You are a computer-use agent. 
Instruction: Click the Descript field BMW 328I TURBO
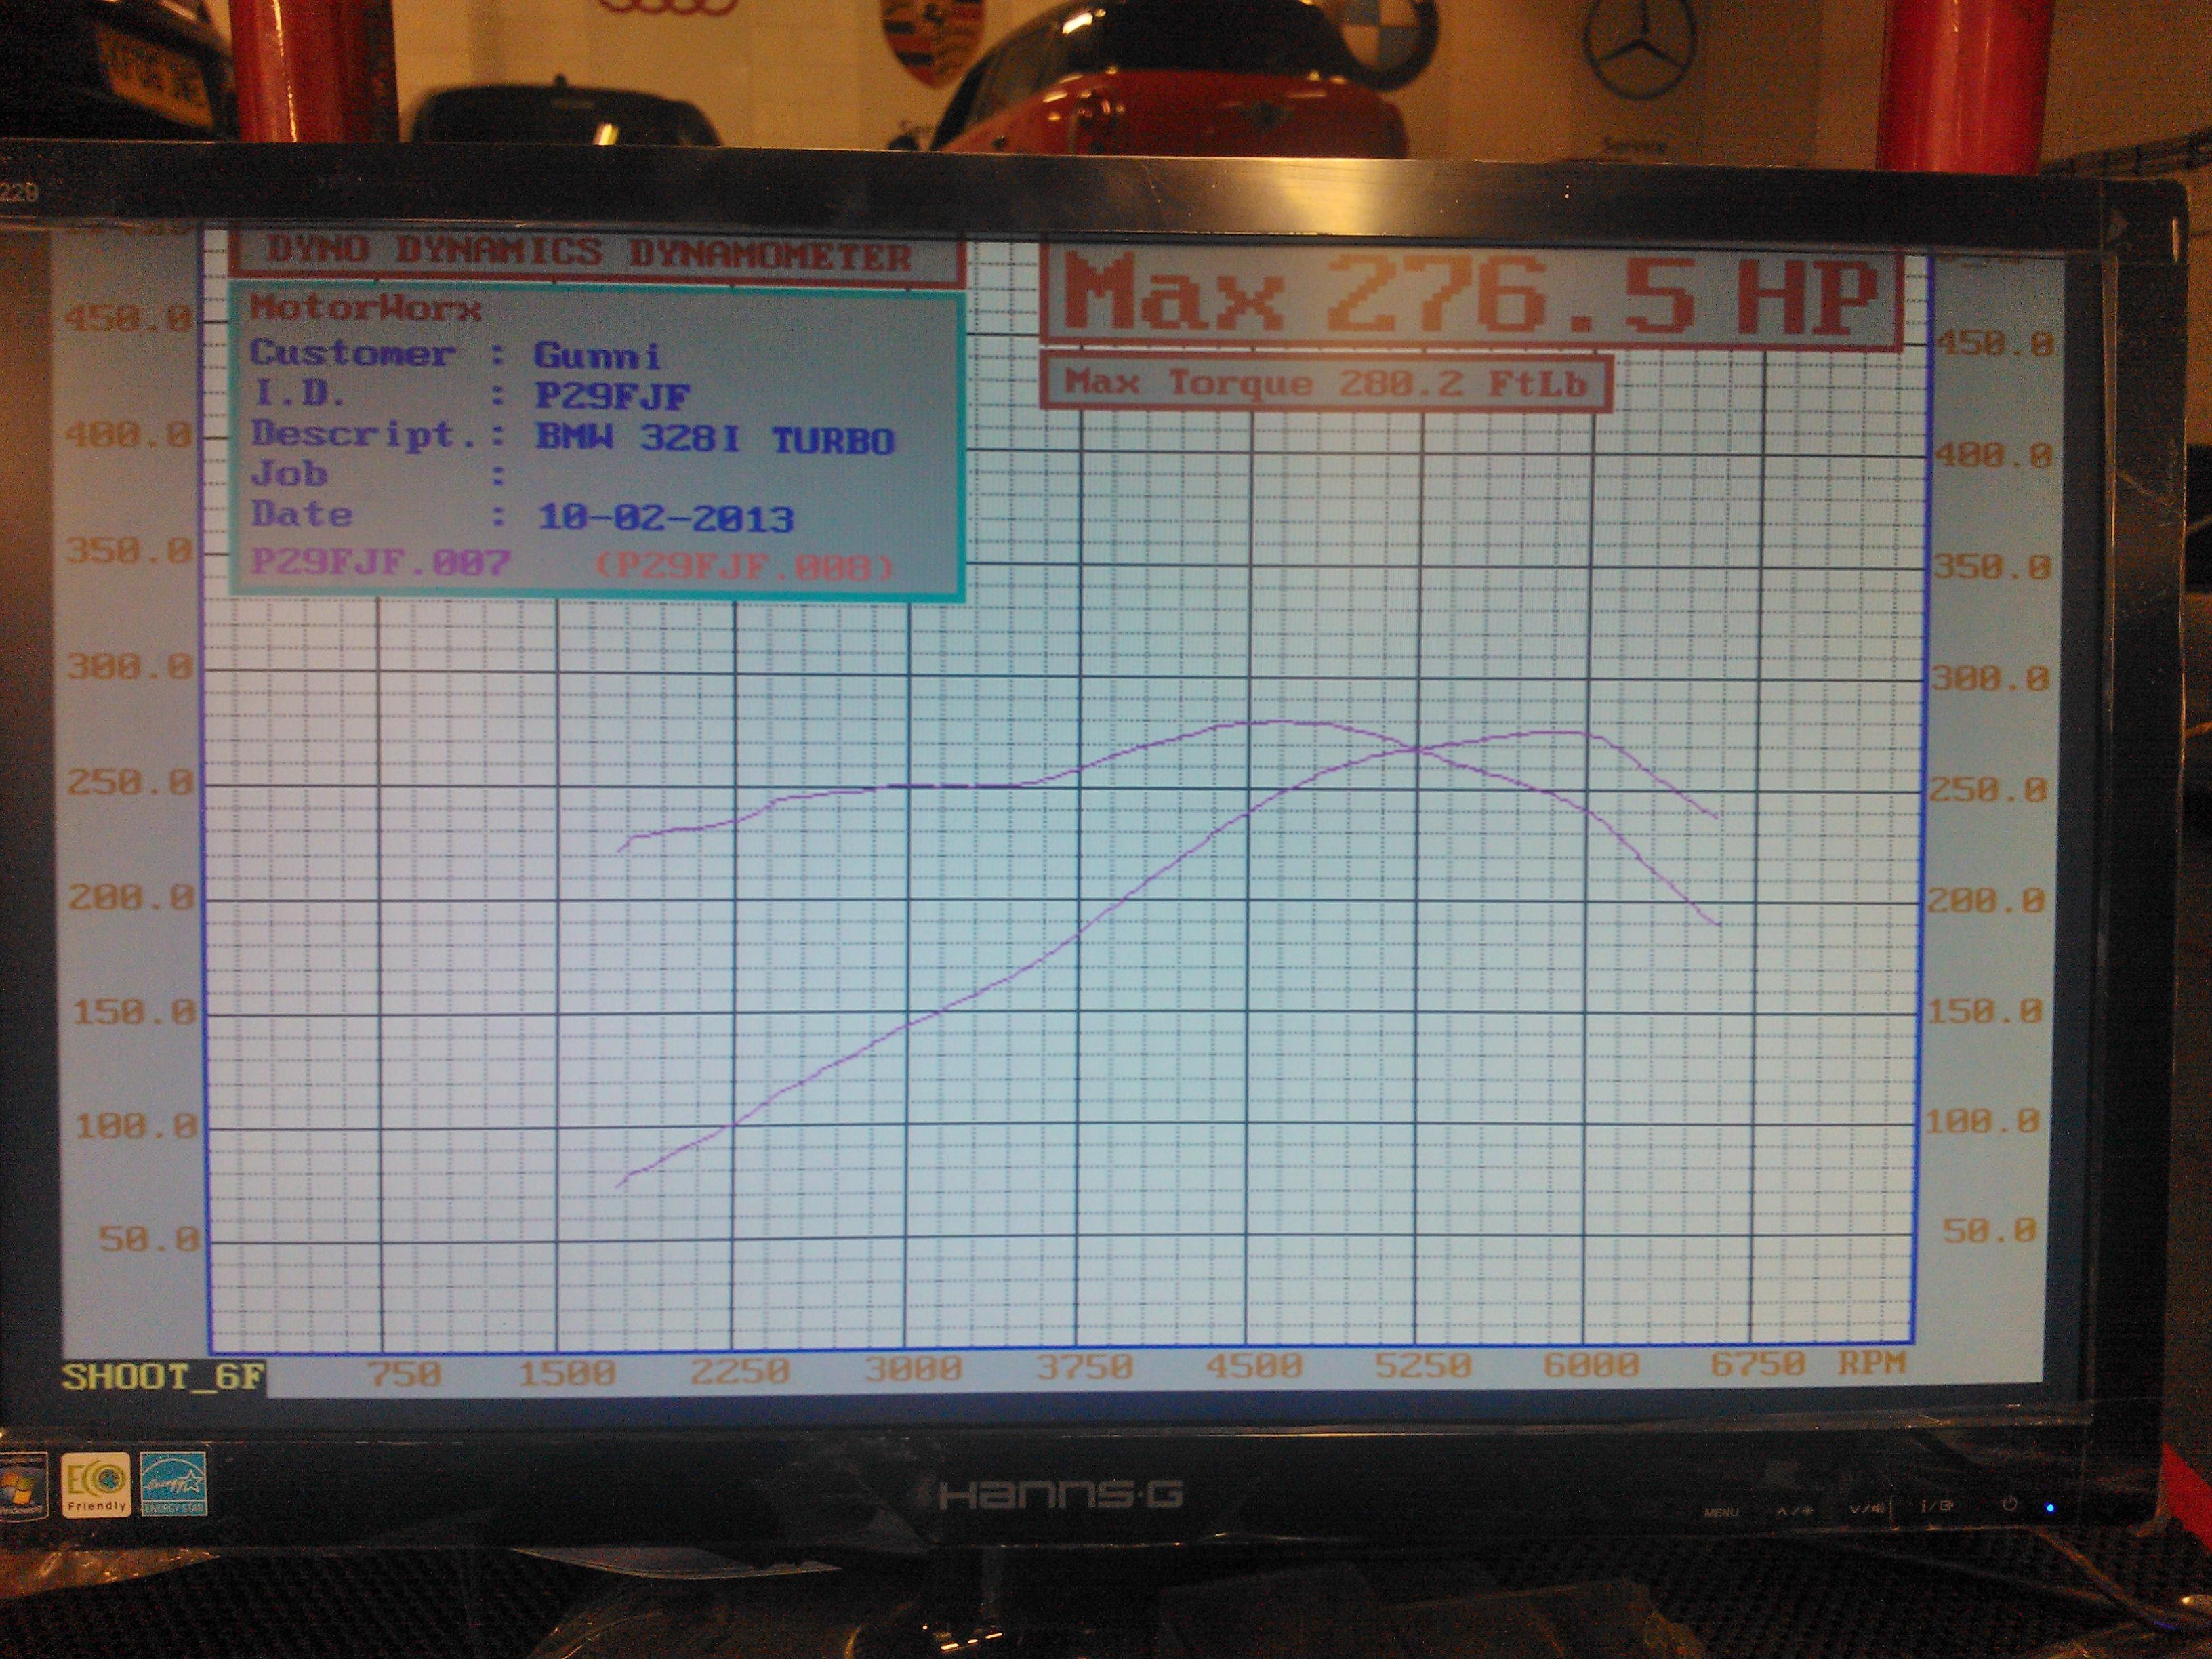(x=715, y=439)
